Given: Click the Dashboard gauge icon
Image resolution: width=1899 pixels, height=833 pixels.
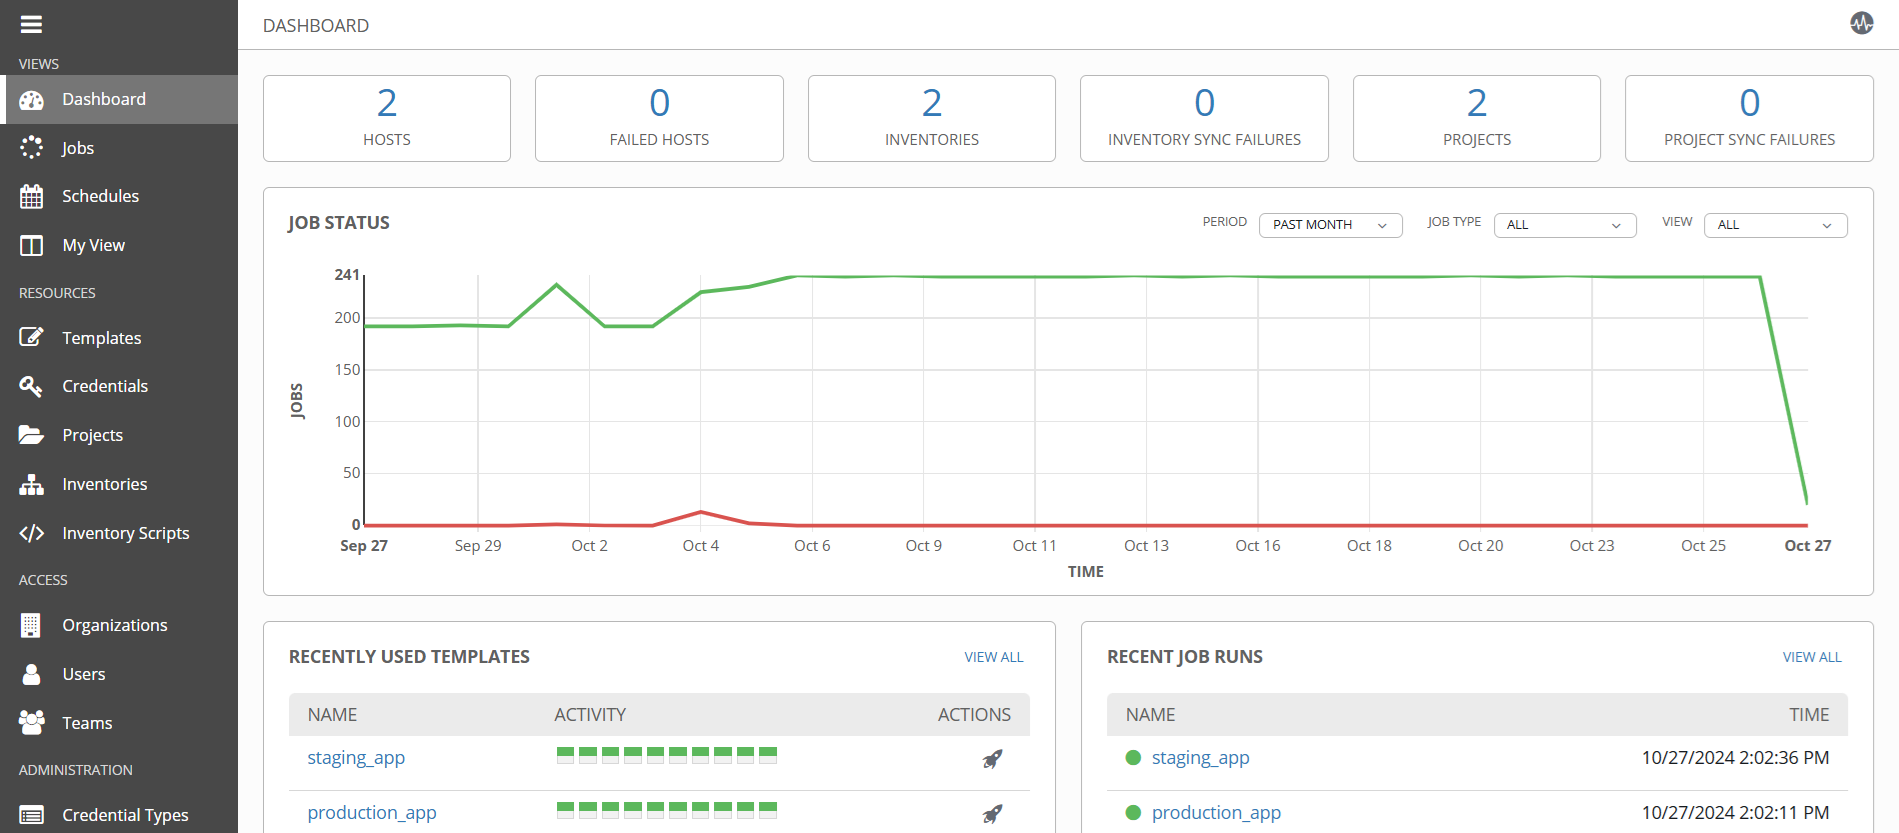Looking at the screenshot, I should pos(32,100).
